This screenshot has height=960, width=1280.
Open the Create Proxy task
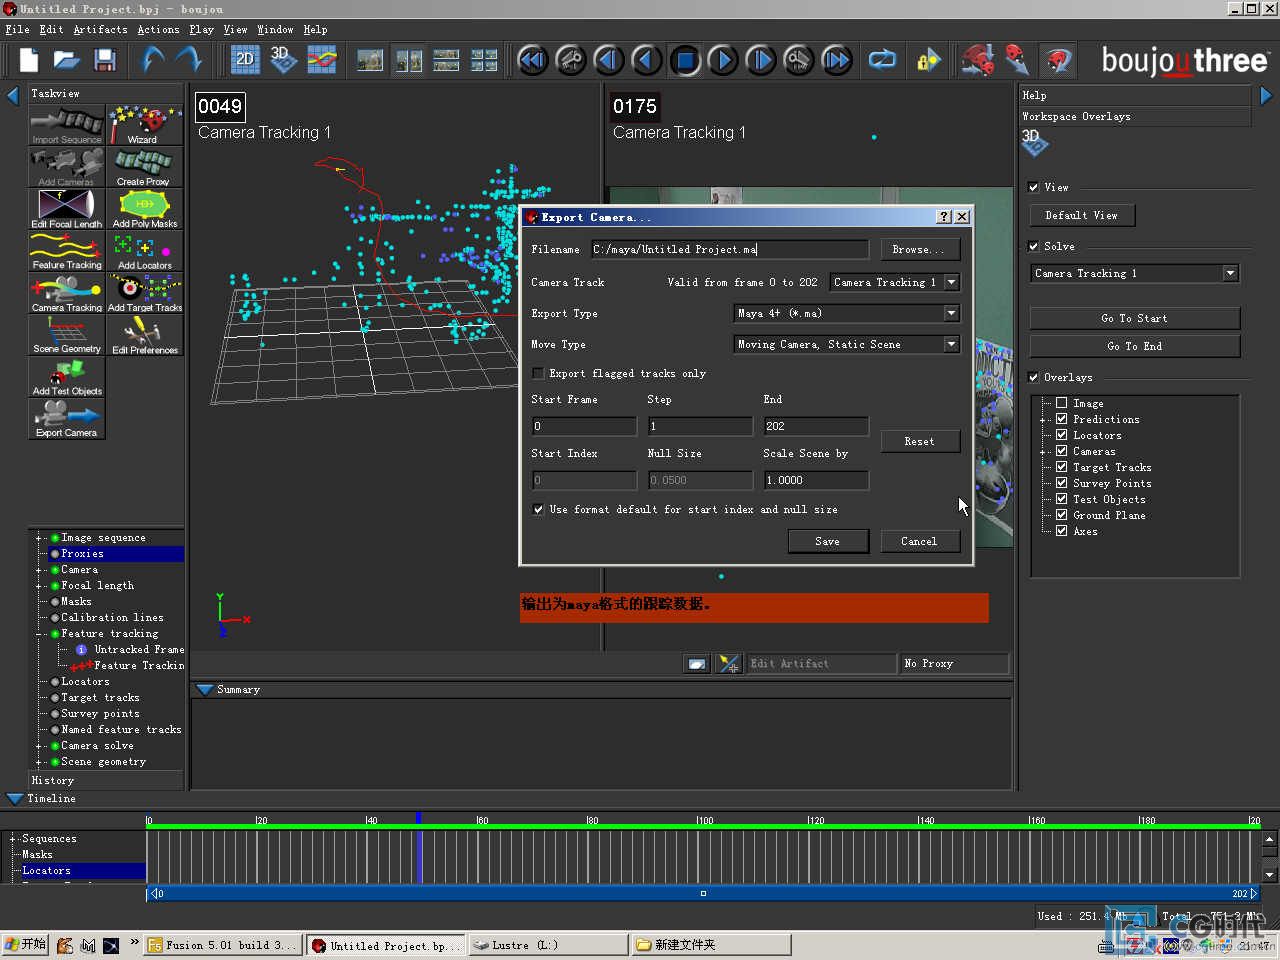[x=145, y=167]
